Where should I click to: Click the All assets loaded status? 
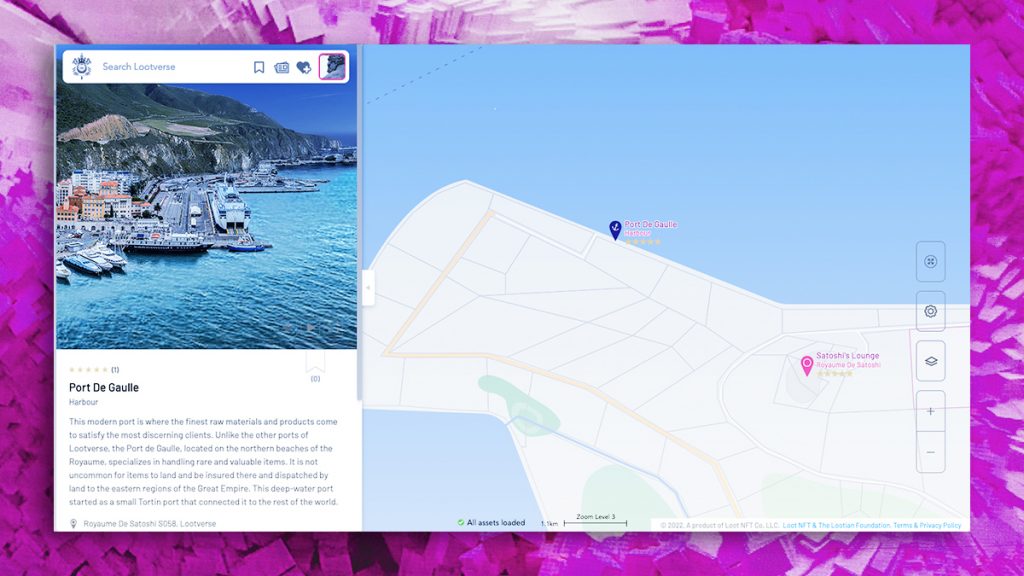coord(491,522)
